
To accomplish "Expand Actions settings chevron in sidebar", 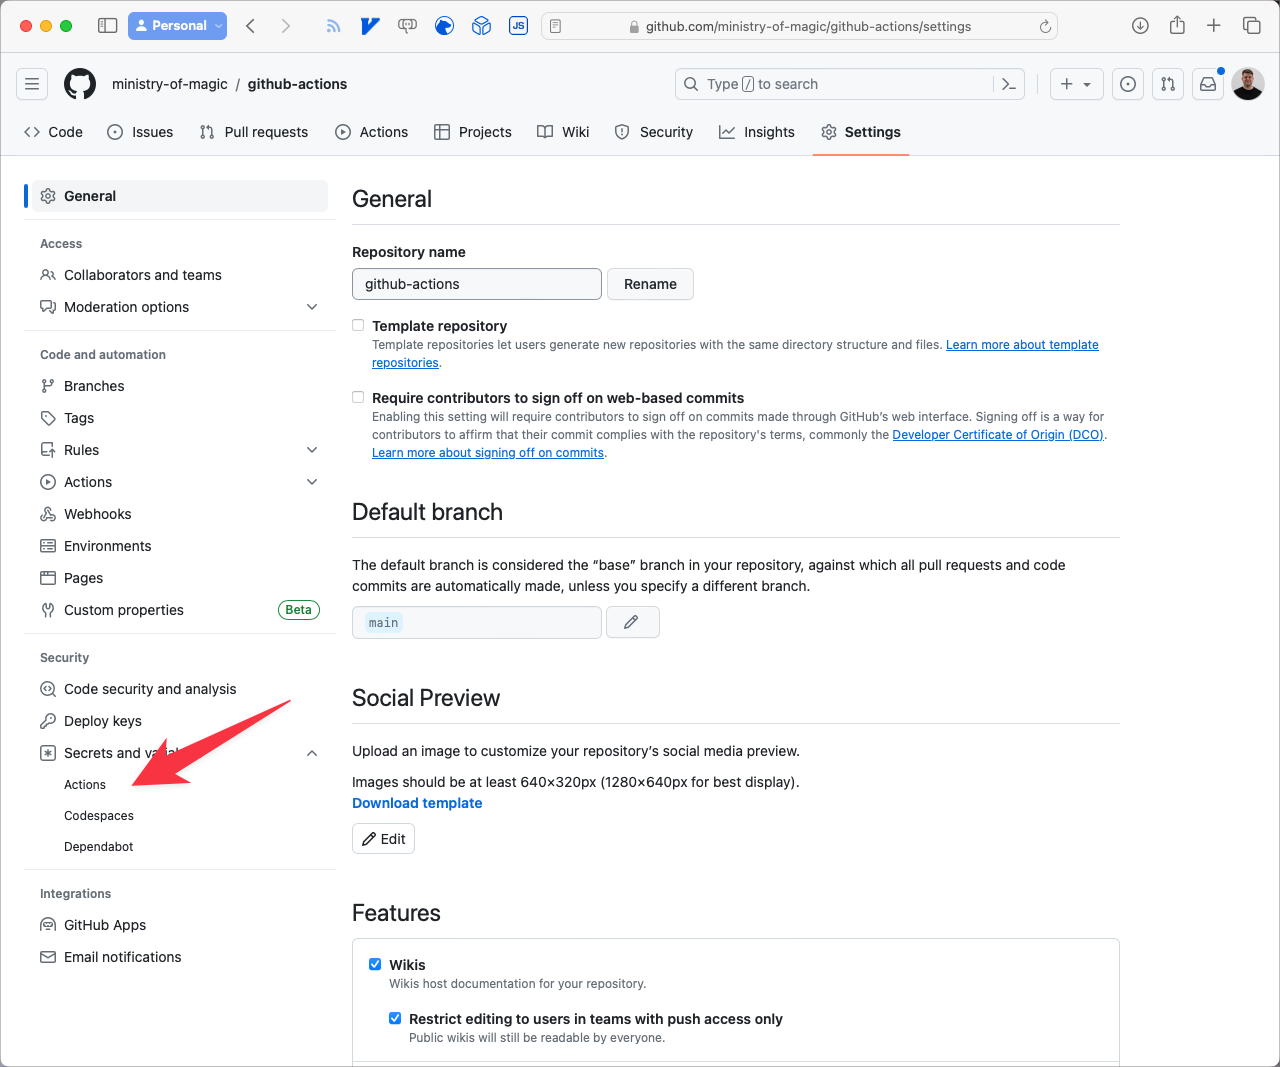I will pyautogui.click(x=312, y=482).
